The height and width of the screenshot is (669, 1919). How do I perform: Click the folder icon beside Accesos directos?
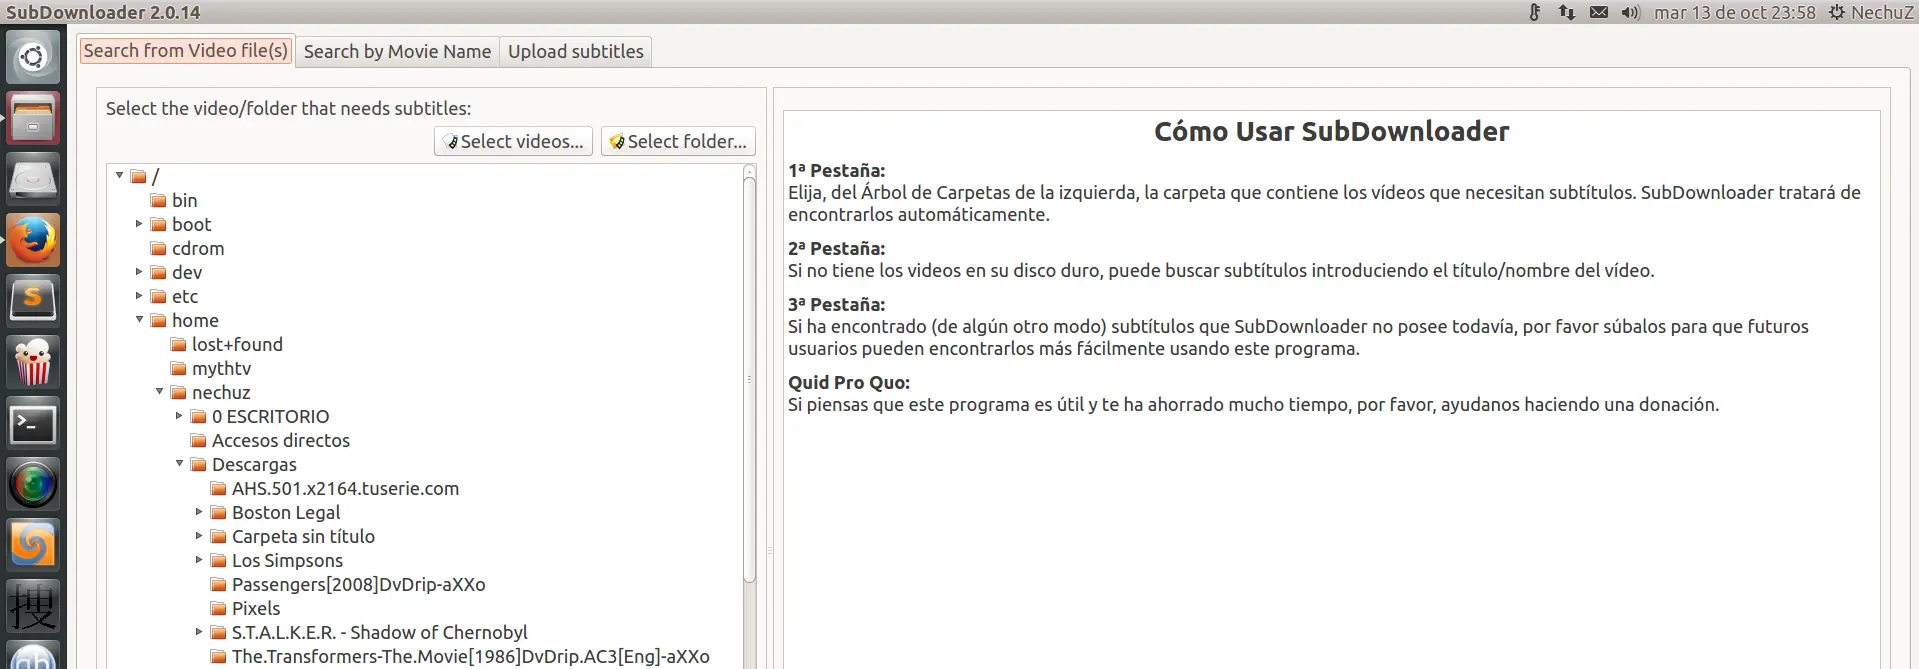(198, 441)
